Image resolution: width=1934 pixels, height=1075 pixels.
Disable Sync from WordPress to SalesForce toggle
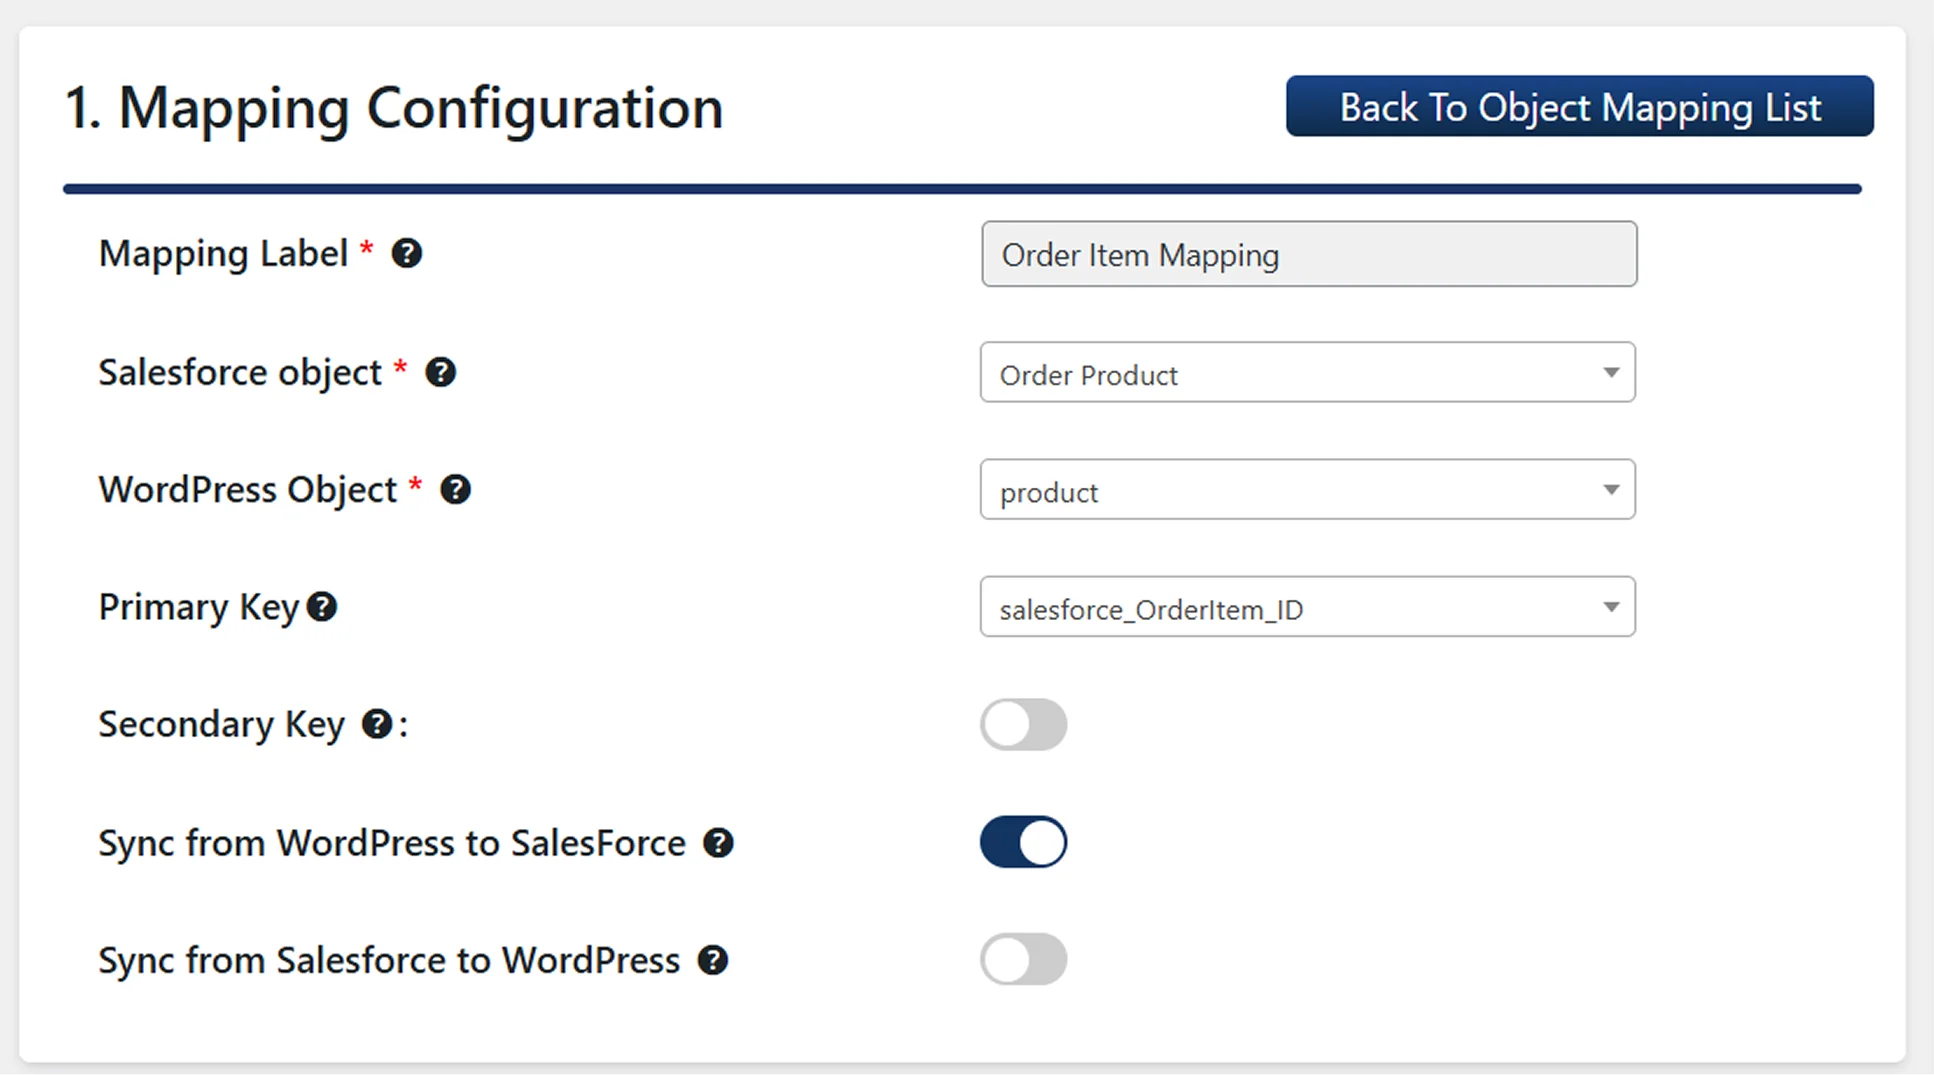1023,842
